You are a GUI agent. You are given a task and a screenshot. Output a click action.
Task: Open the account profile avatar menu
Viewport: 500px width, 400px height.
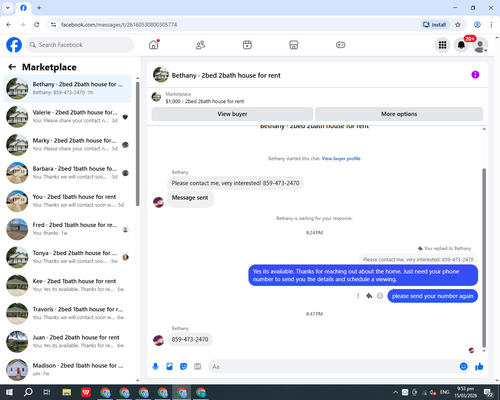click(480, 45)
